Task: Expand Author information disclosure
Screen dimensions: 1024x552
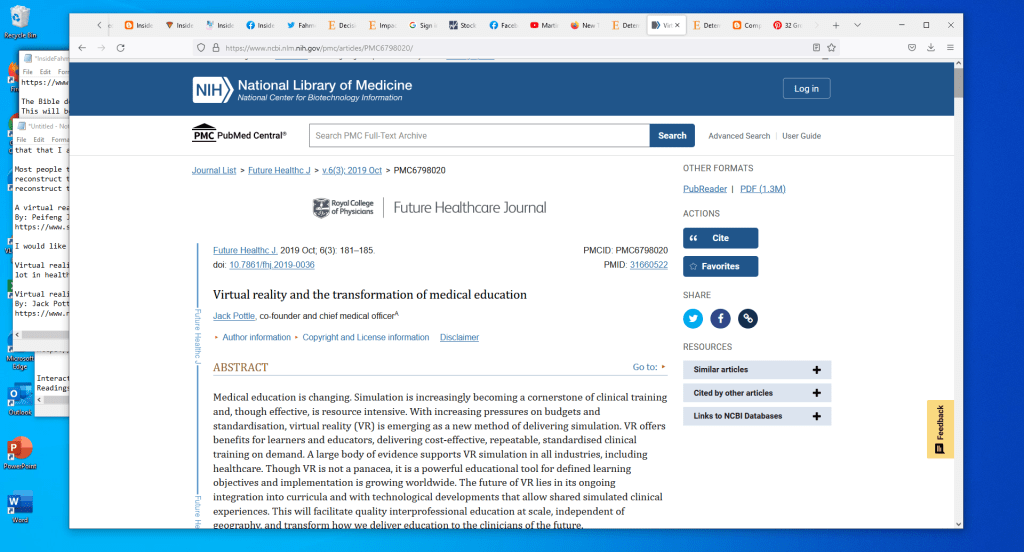Action: pyautogui.click(x=252, y=338)
